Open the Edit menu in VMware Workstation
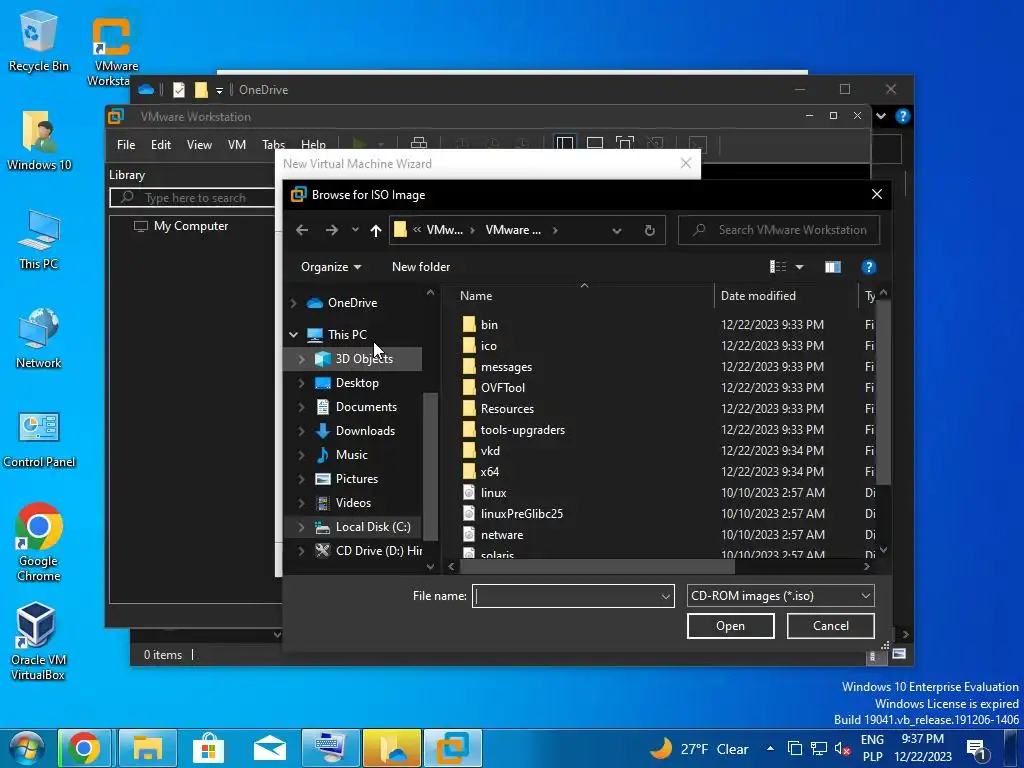This screenshot has height=768, width=1024. [161, 144]
